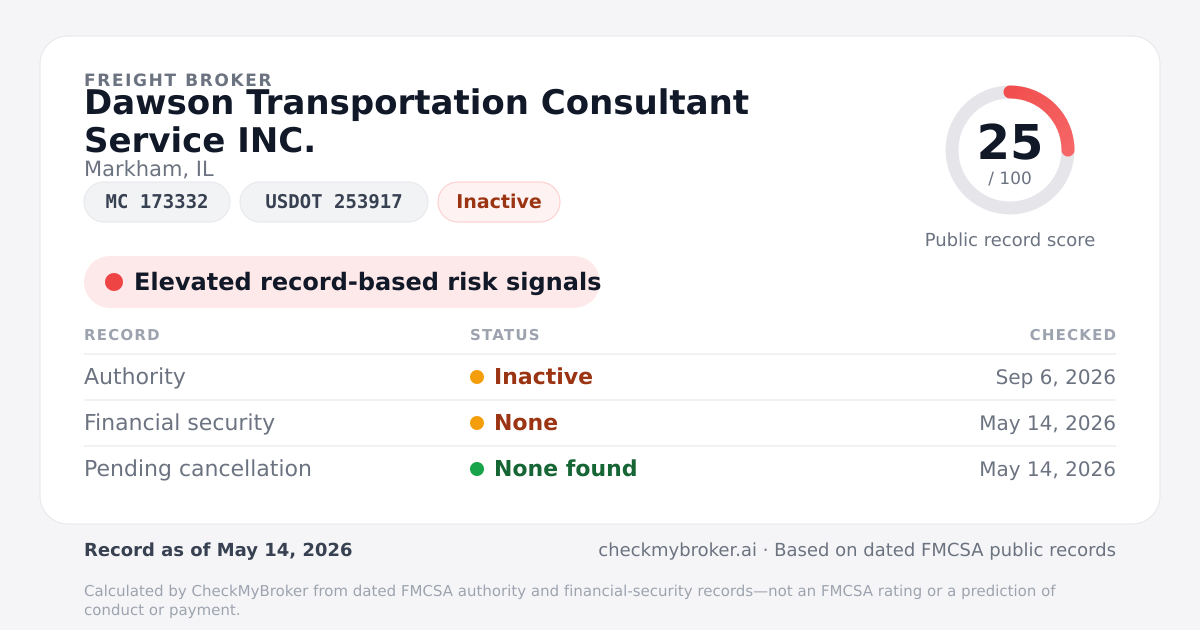1200x630 pixels.
Task: Click the 25 score number
Action: 1010,143
